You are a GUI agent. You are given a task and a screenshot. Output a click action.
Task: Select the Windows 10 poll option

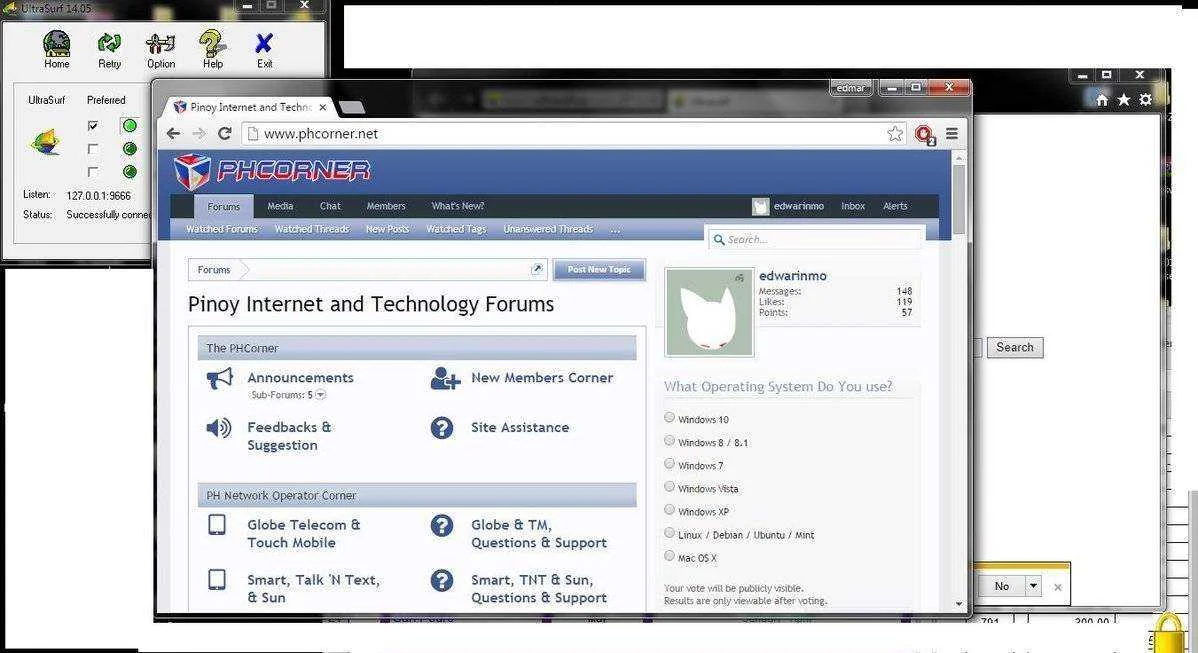[669, 417]
